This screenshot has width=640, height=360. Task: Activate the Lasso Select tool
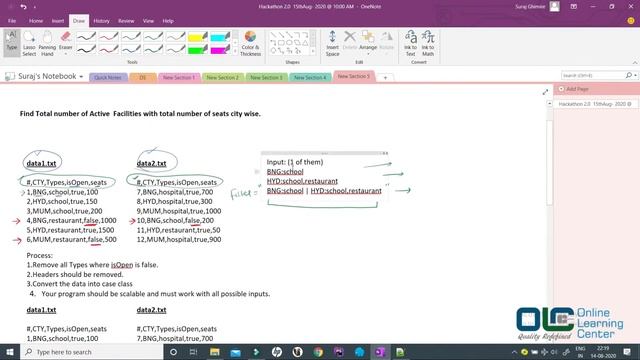click(29, 43)
